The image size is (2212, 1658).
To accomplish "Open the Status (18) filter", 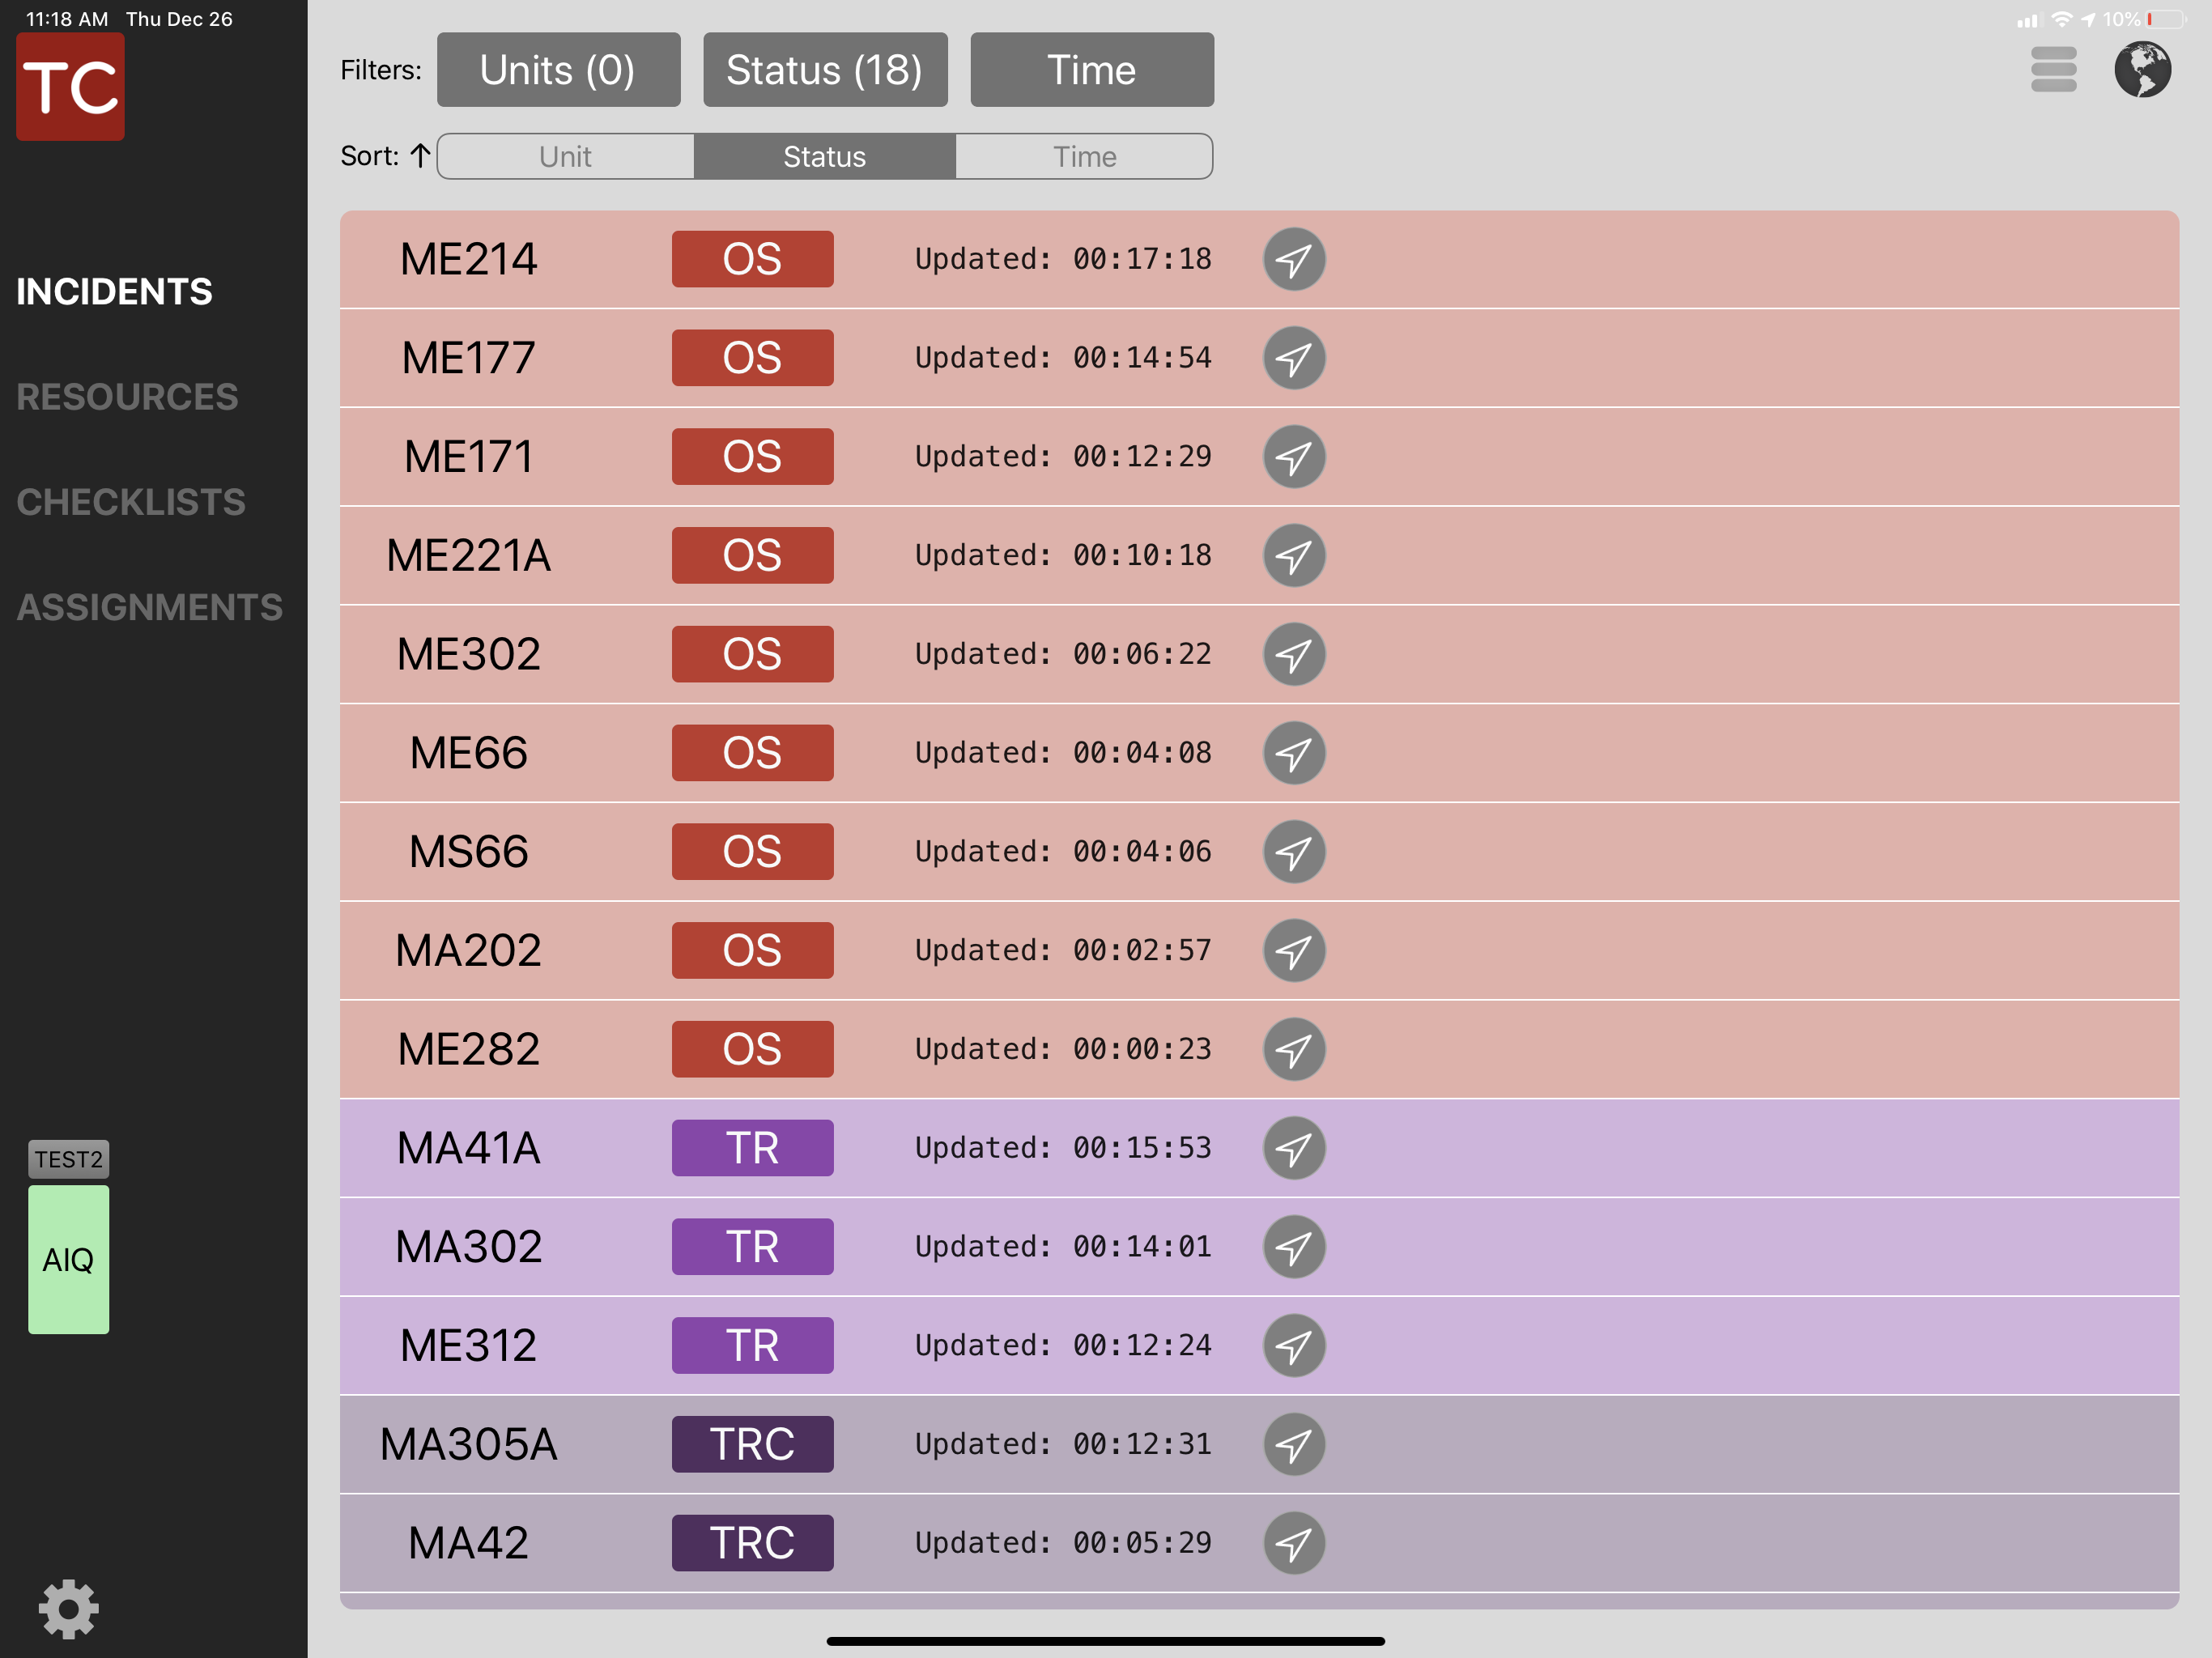I will (x=824, y=70).
